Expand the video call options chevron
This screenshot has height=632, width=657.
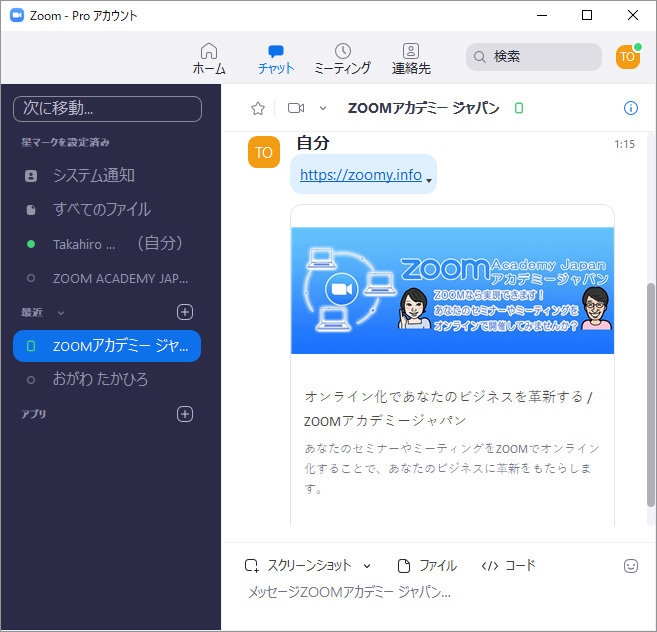pyautogui.click(x=322, y=108)
